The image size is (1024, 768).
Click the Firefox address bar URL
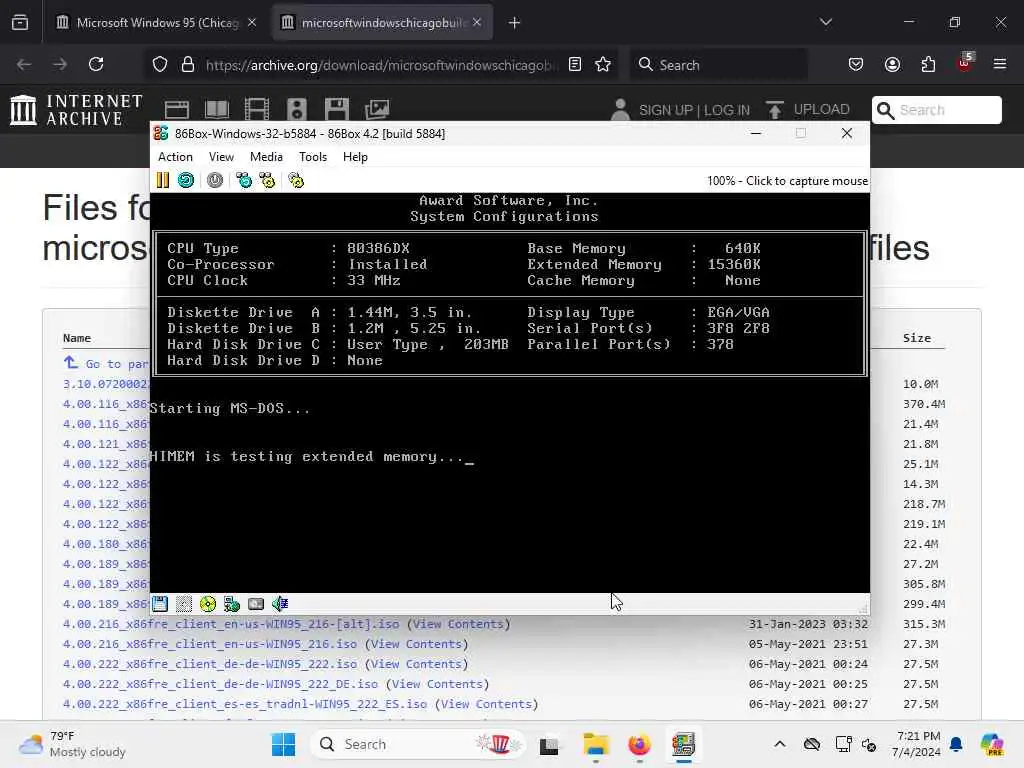(381, 65)
